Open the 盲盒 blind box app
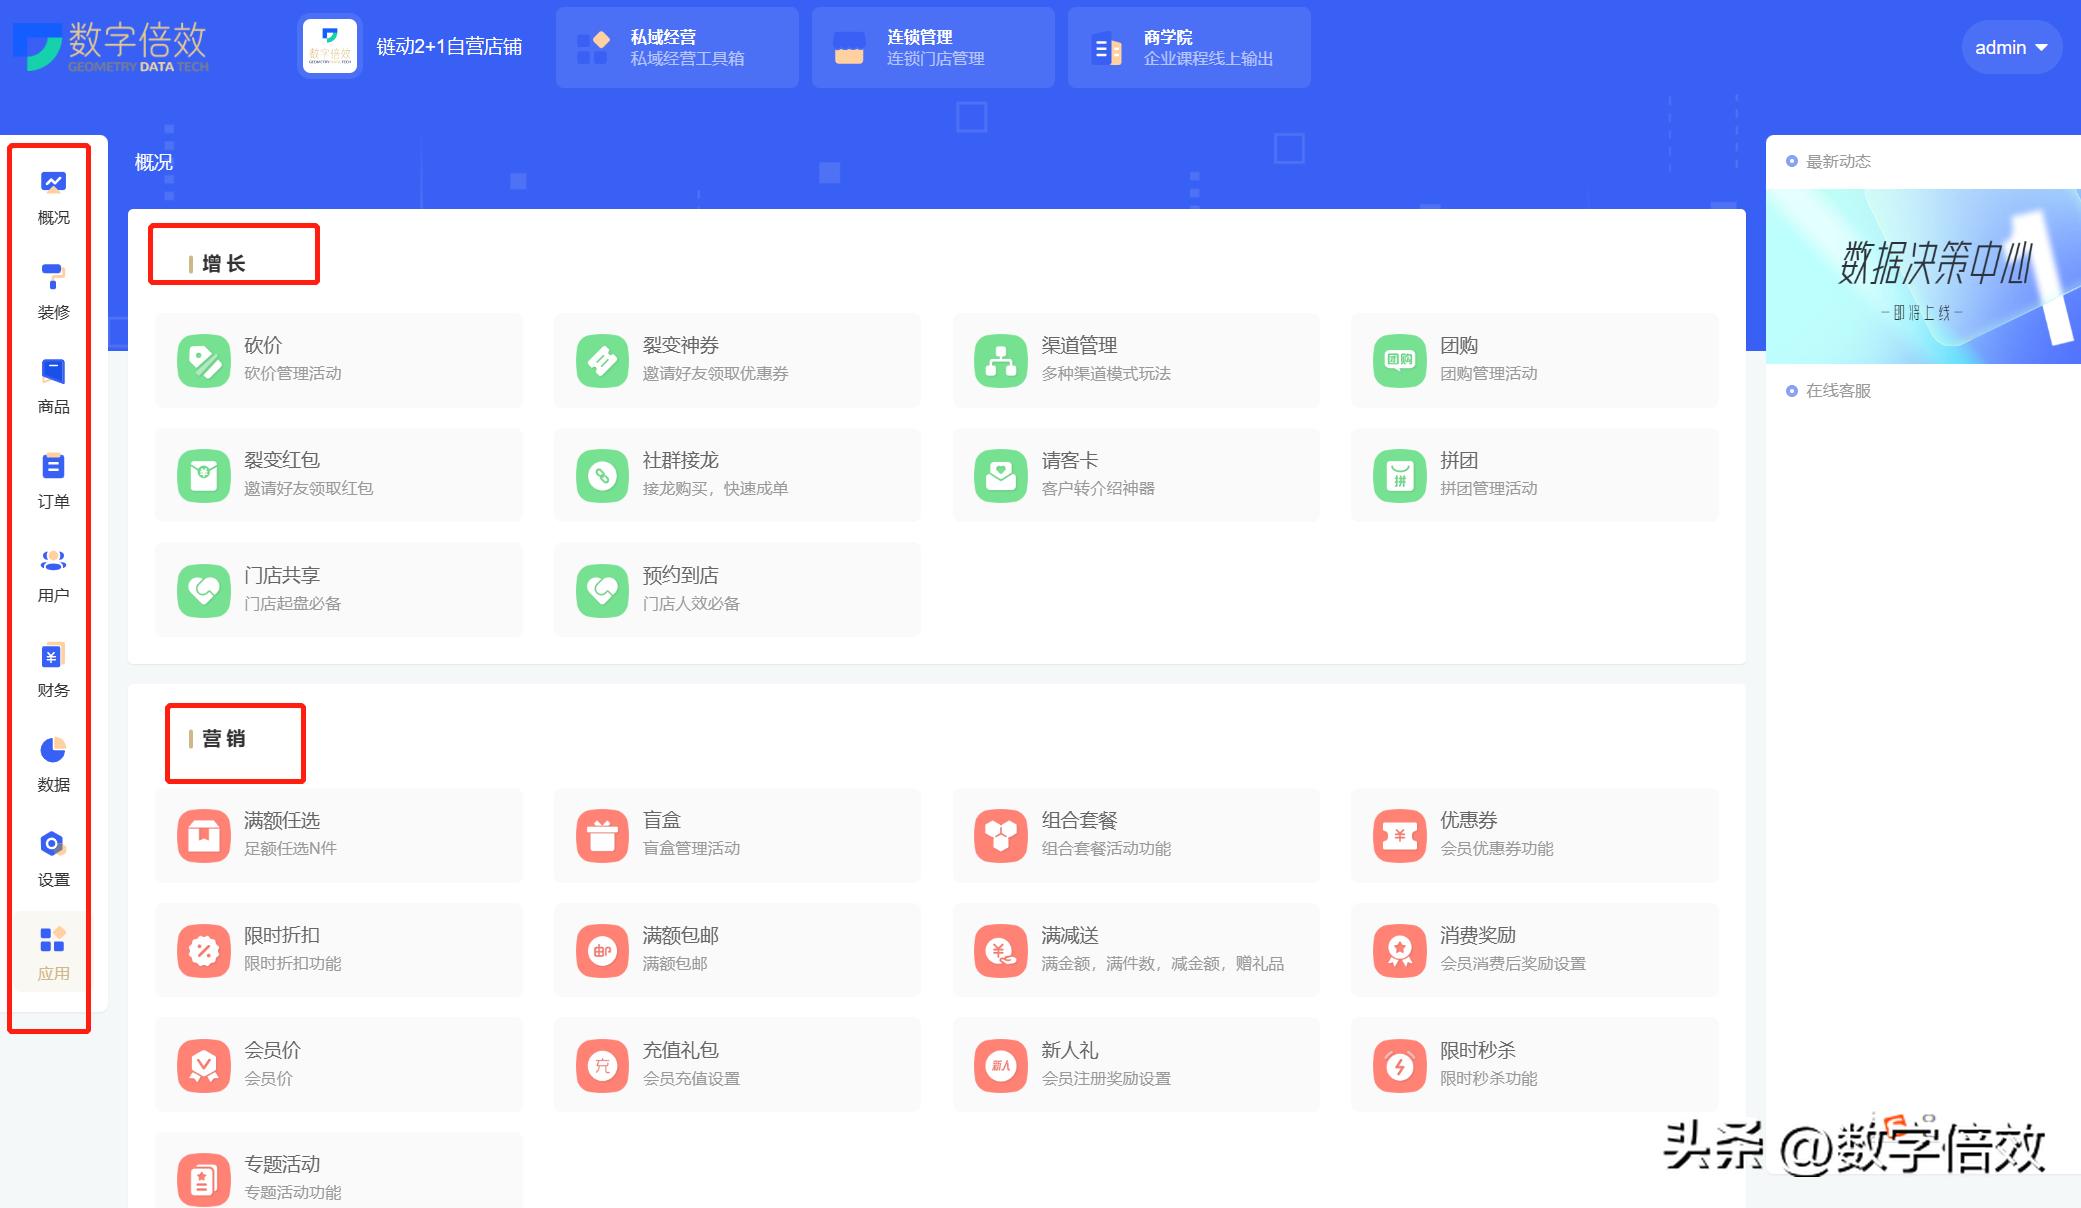Viewport: 2081px width, 1208px height. [x=737, y=835]
